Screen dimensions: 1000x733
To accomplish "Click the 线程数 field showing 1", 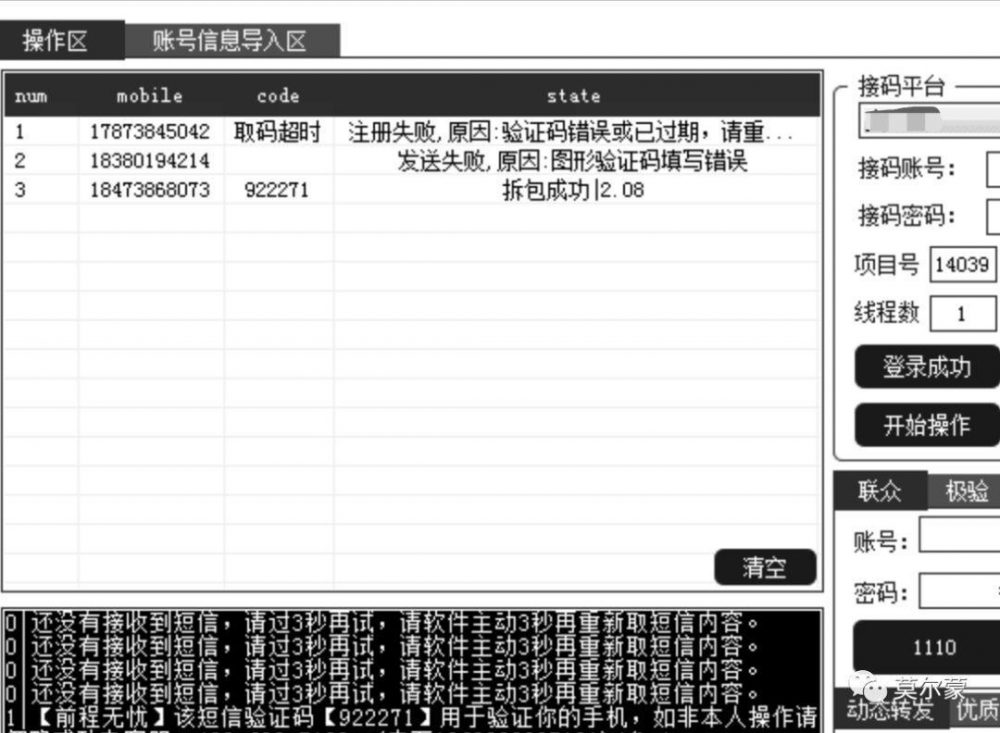I will point(962,314).
